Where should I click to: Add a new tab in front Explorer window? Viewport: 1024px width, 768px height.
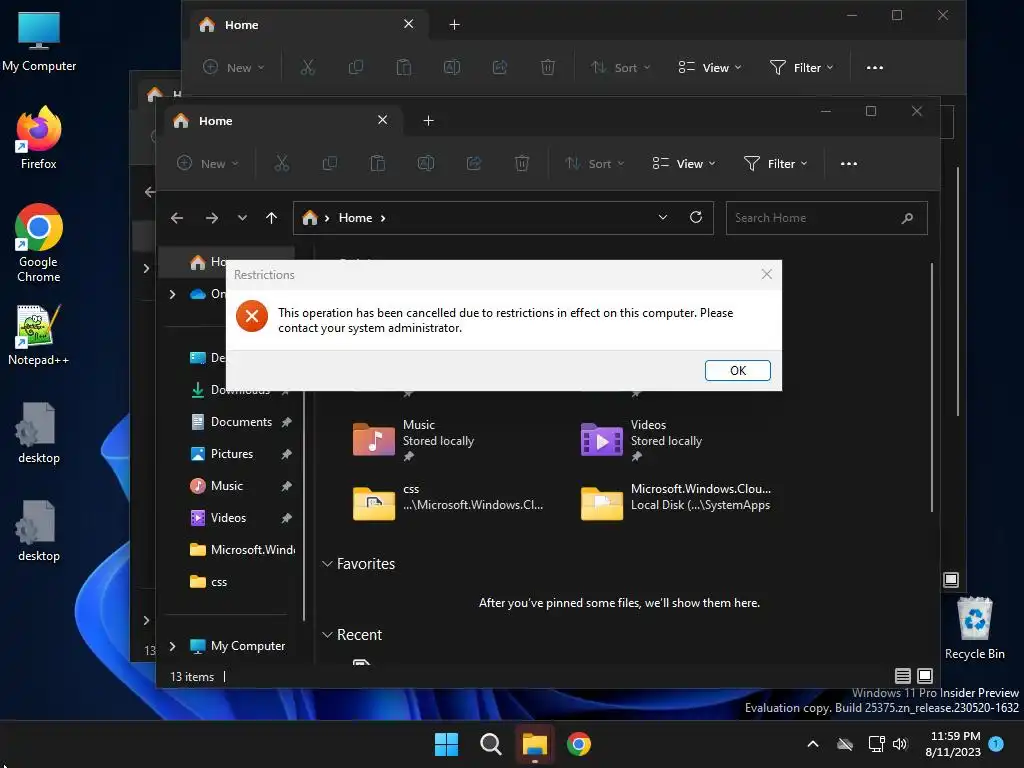click(x=428, y=120)
